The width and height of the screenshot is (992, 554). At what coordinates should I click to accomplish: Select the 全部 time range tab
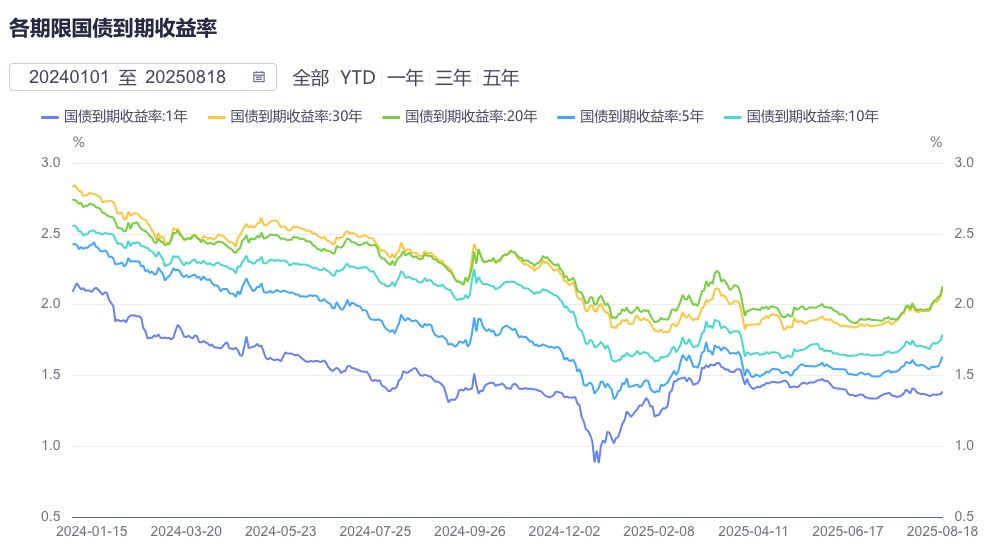[310, 77]
